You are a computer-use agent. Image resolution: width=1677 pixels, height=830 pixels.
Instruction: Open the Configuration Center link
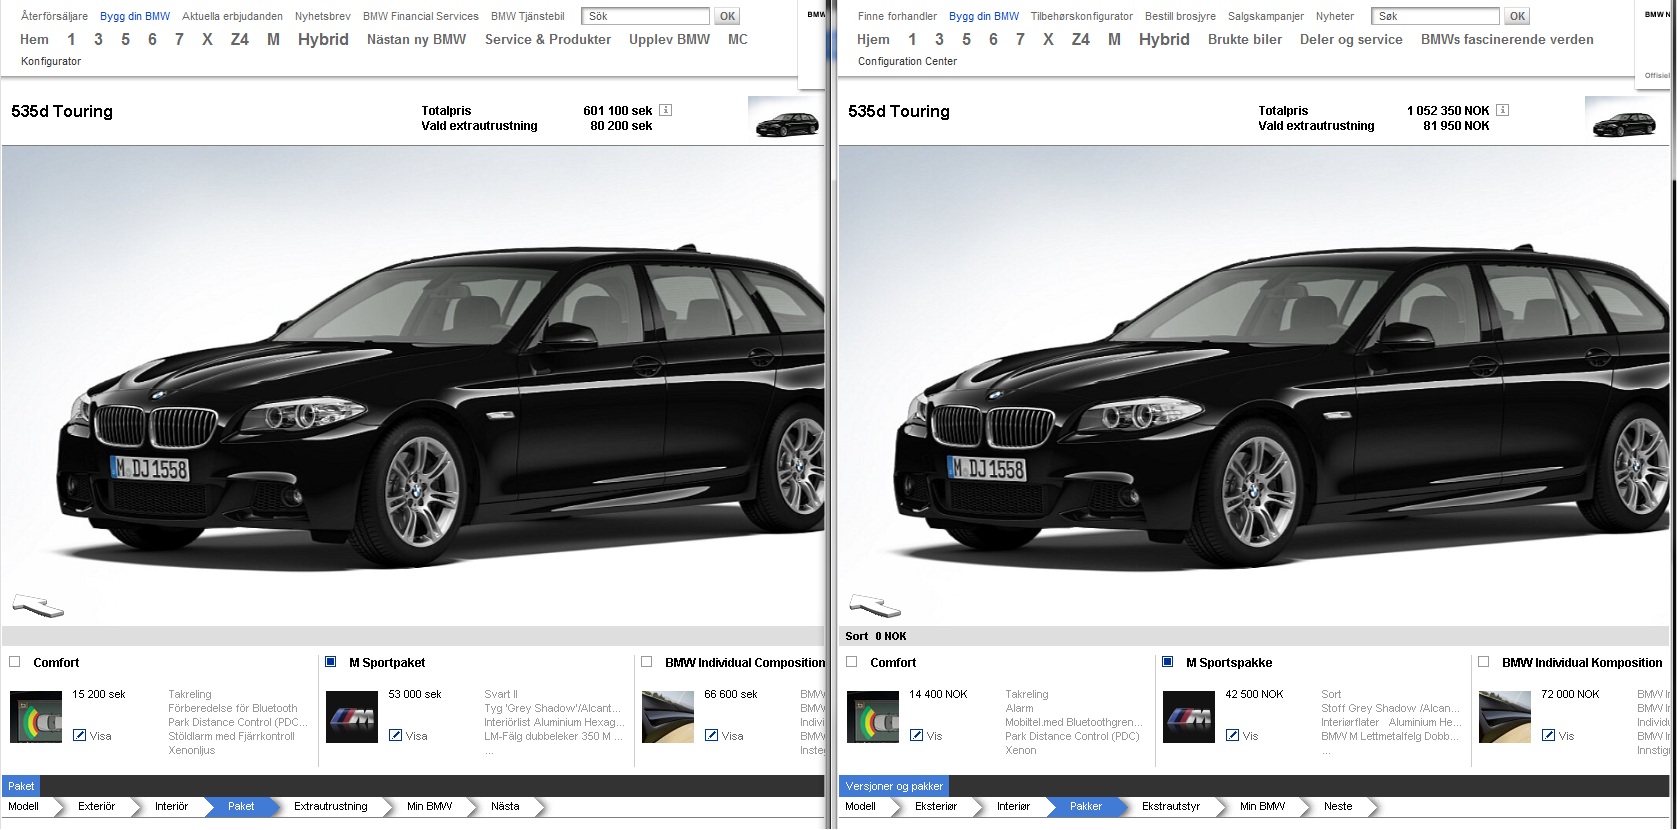pyautogui.click(x=908, y=61)
